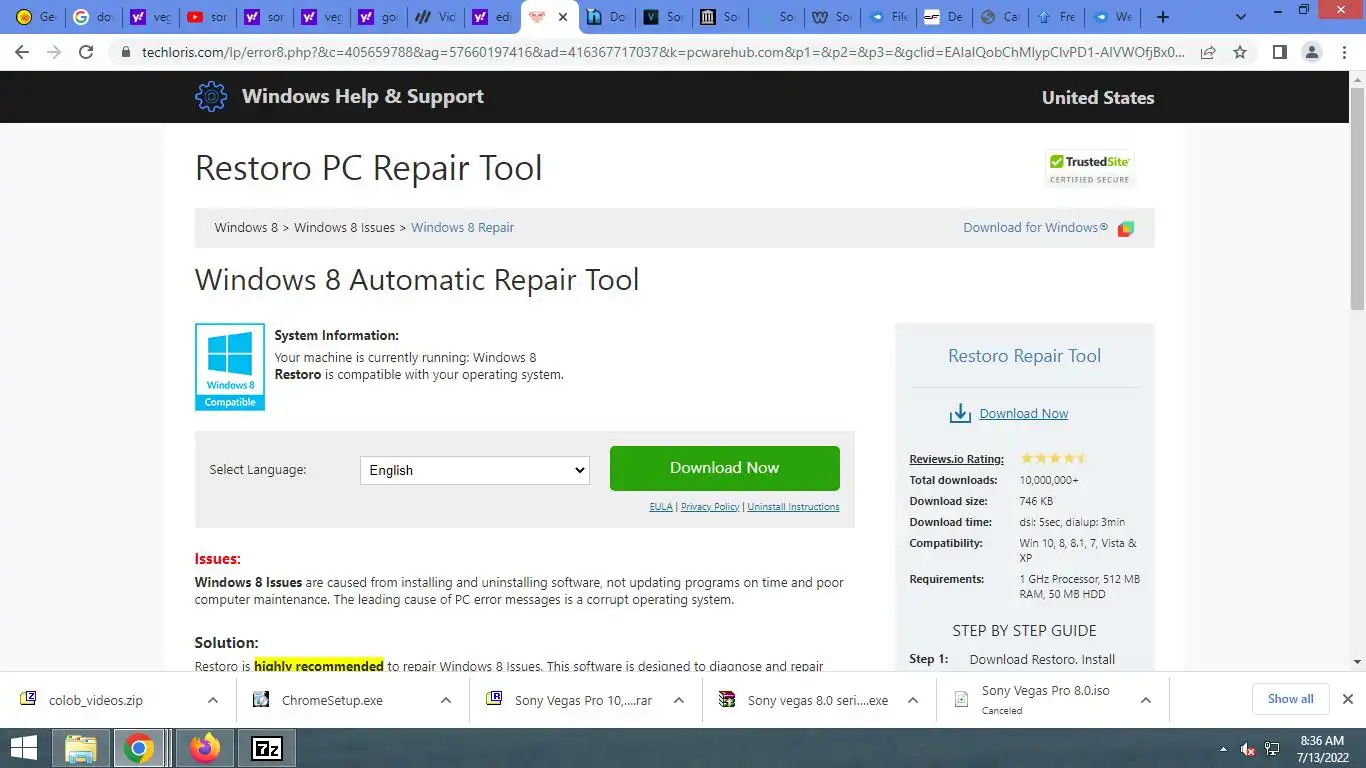Click the Windows Help & Support gear icon
Viewport: 1366px width, 768px height.
pos(211,96)
